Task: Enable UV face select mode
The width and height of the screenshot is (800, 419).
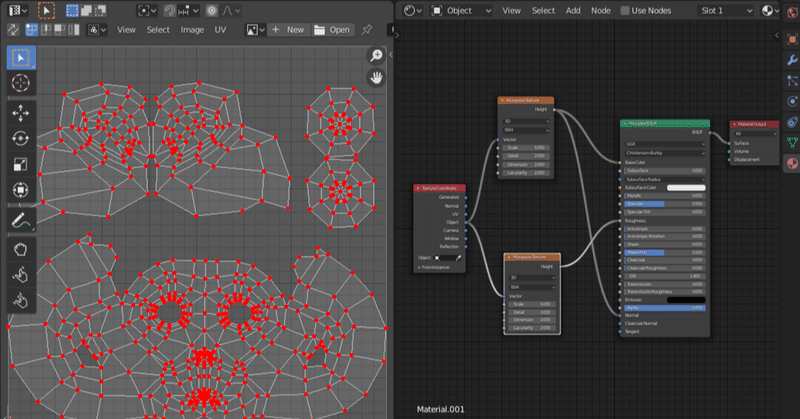Action: coord(60,30)
